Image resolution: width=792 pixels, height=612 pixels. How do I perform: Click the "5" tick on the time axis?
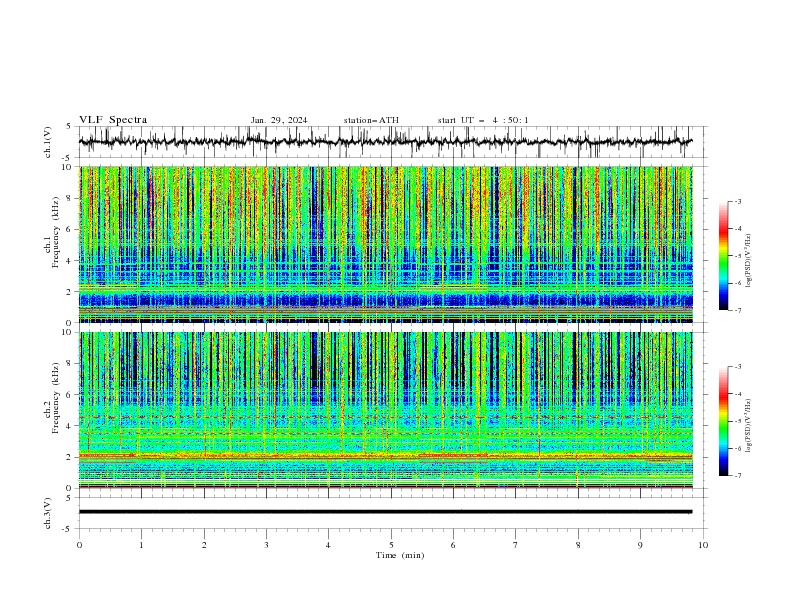[391, 545]
